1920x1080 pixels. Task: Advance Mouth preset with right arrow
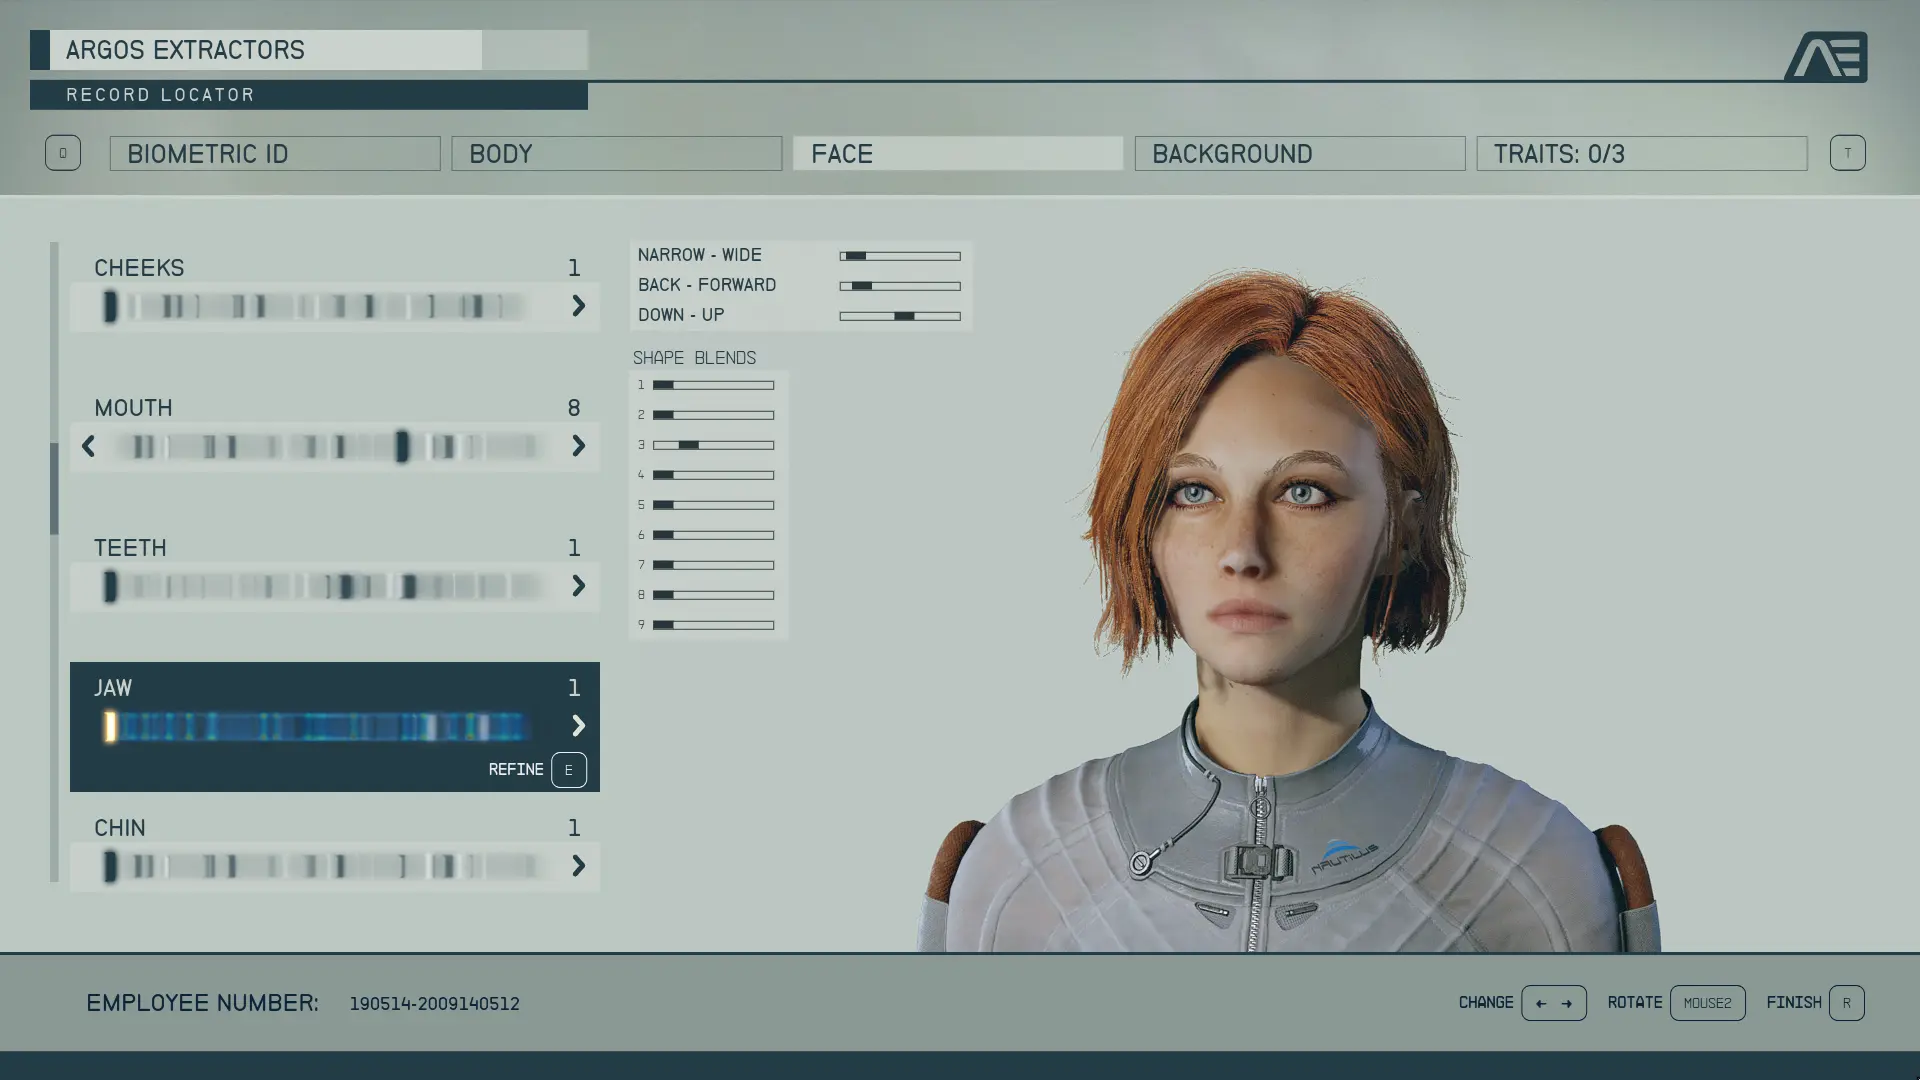(x=578, y=446)
